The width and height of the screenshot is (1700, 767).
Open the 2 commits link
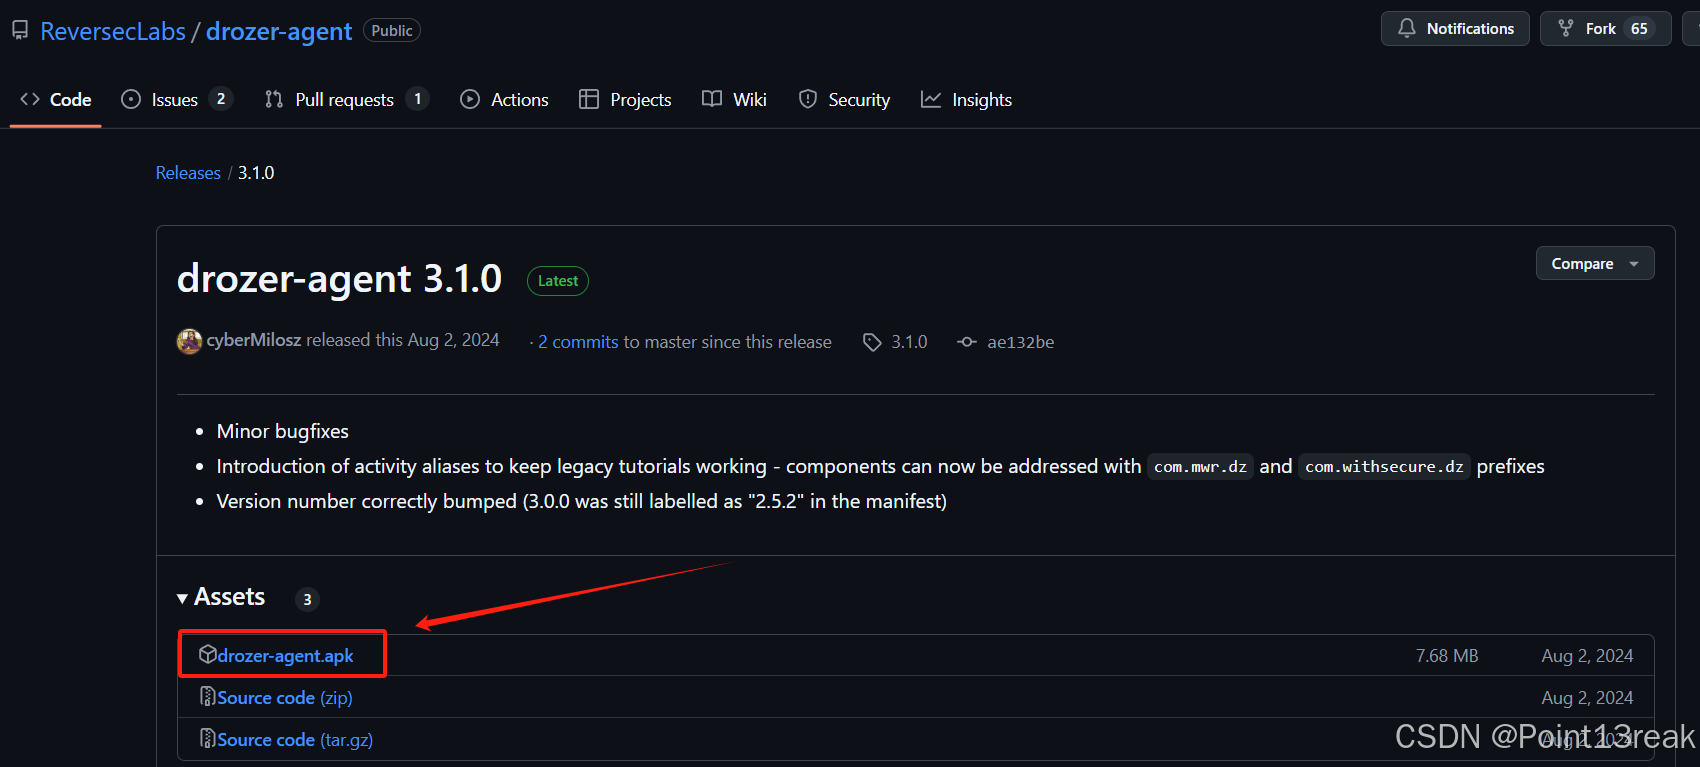coord(578,342)
